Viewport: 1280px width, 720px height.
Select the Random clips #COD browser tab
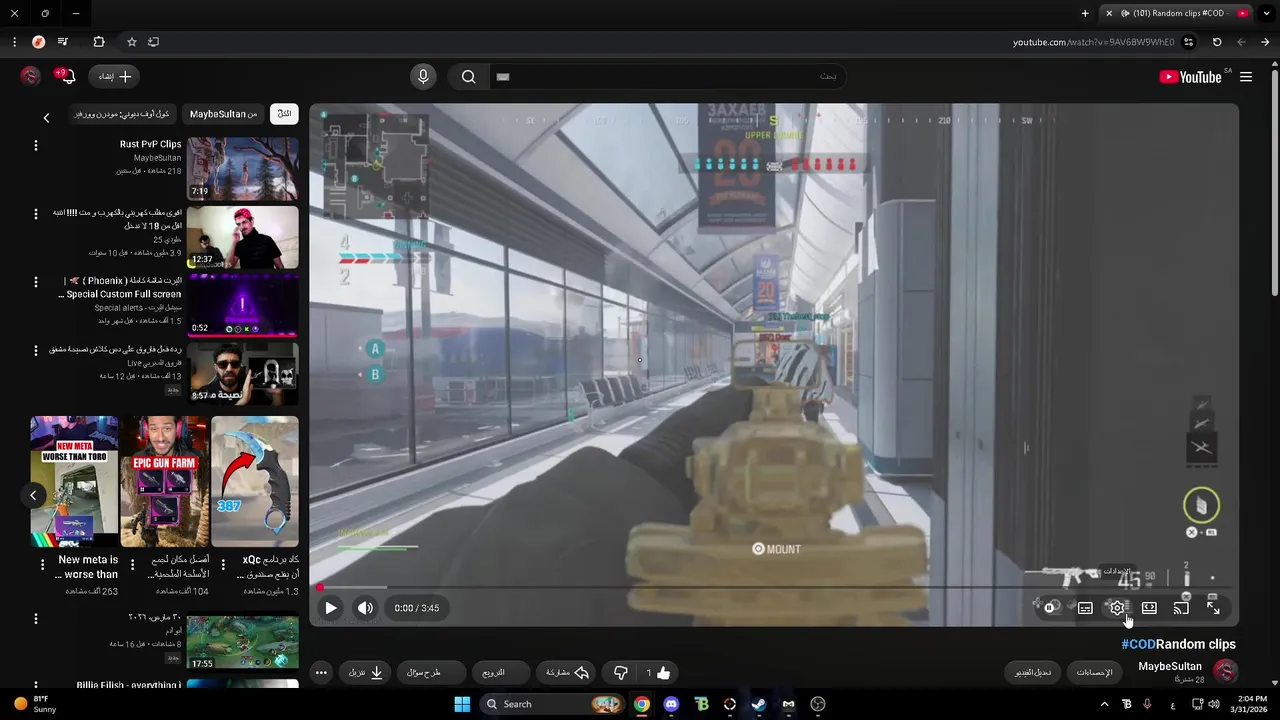[x=1176, y=13]
